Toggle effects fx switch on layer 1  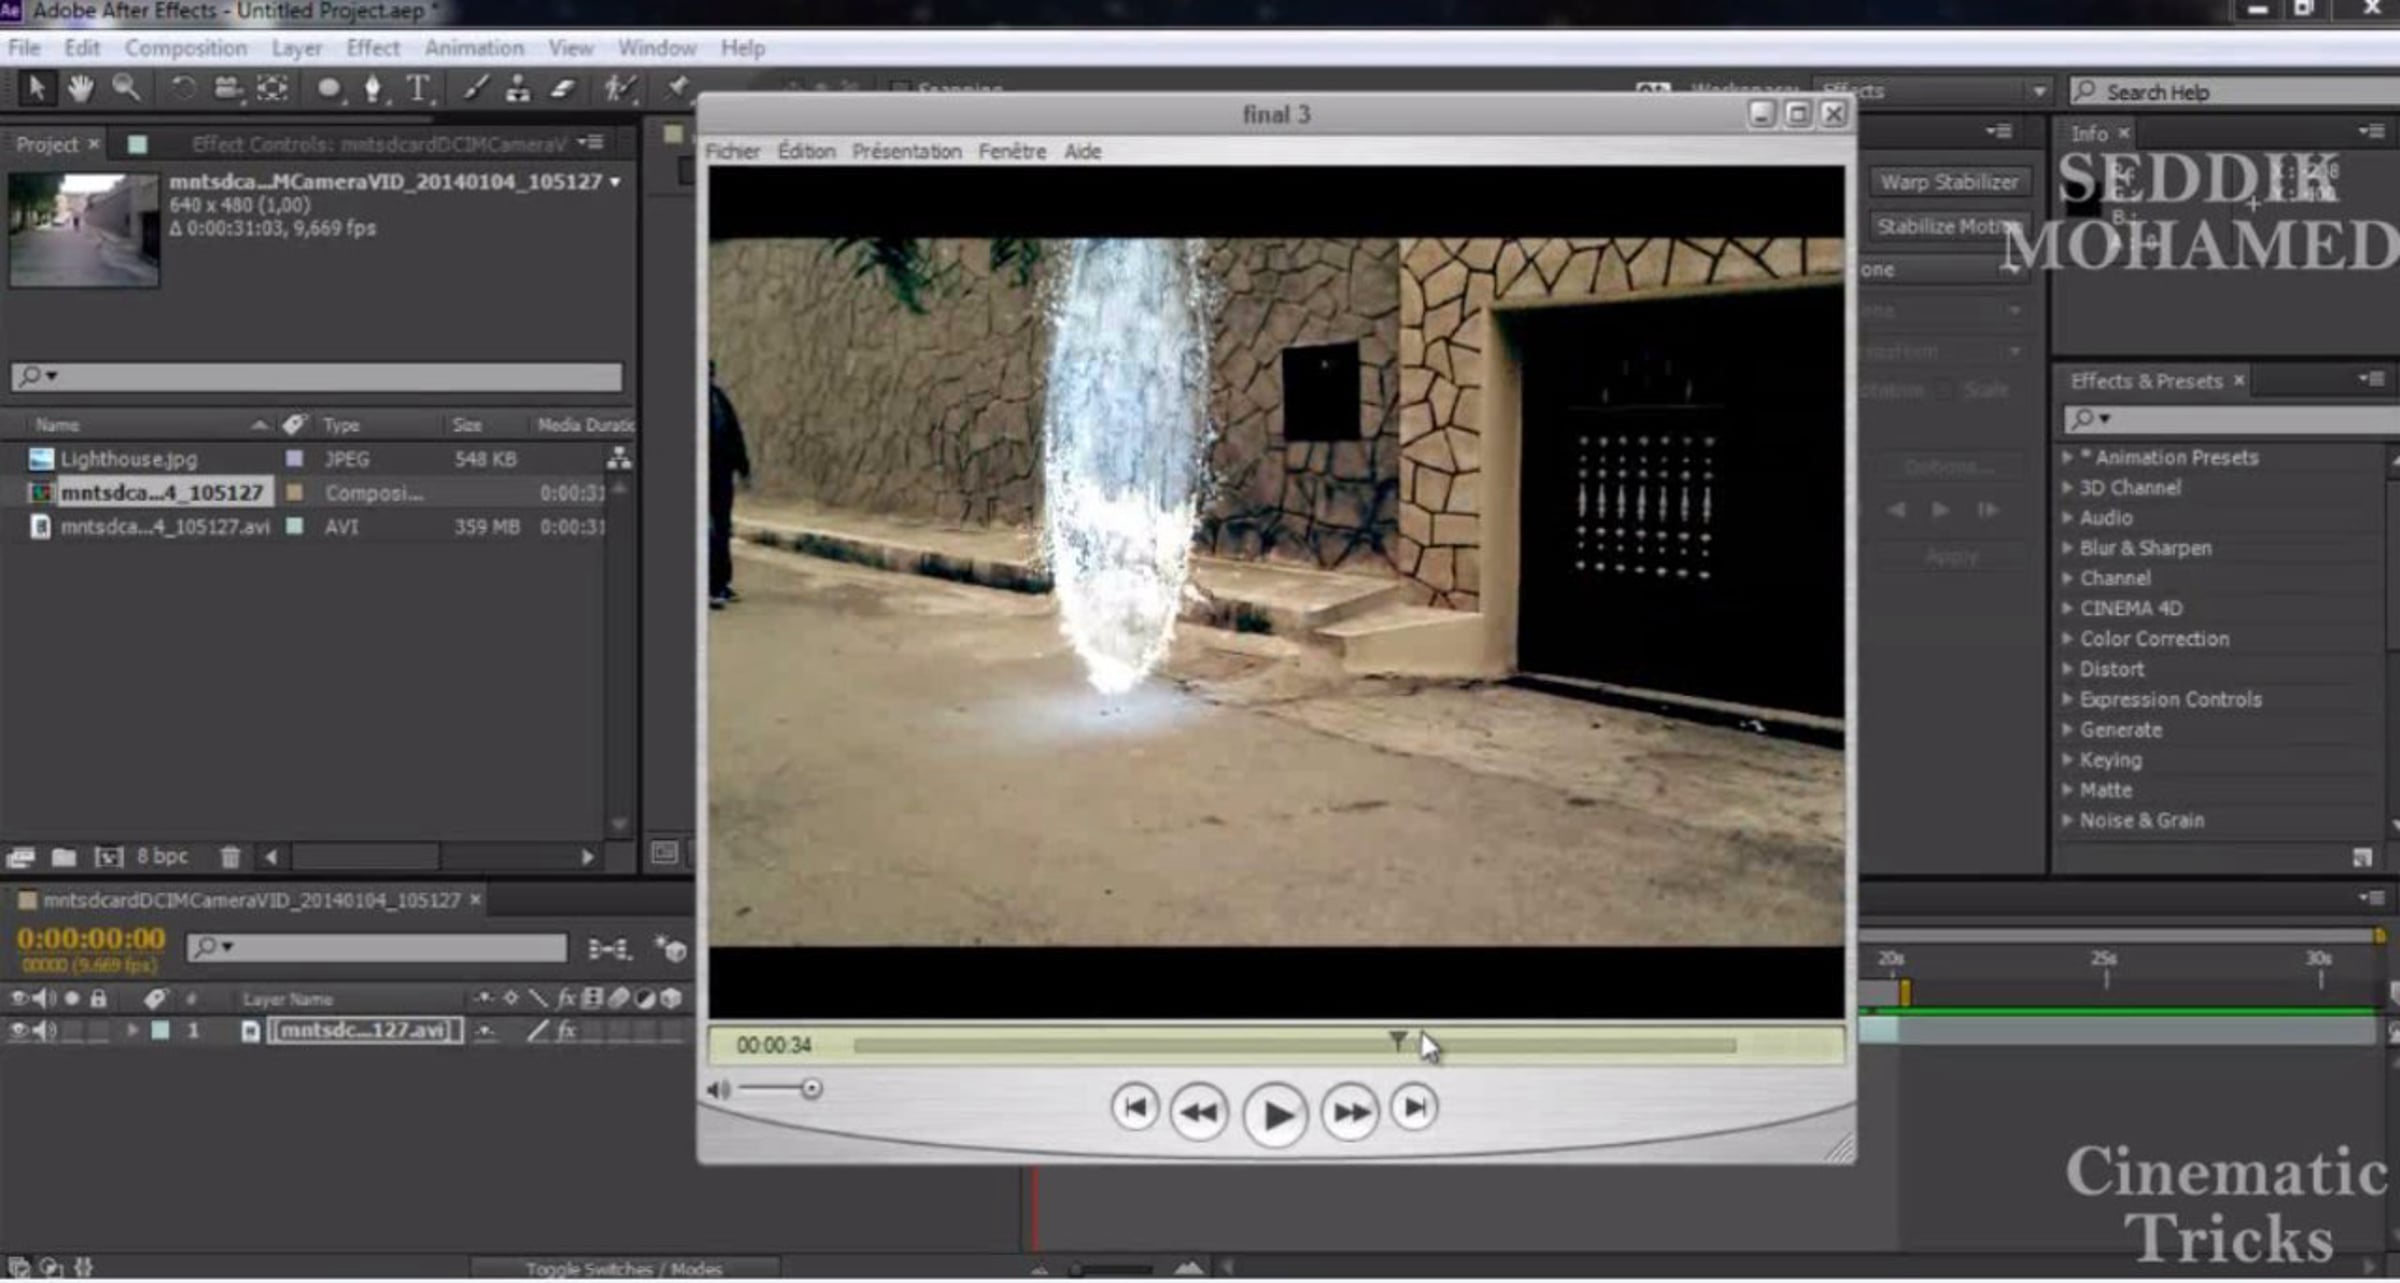(x=566, y=1030)
